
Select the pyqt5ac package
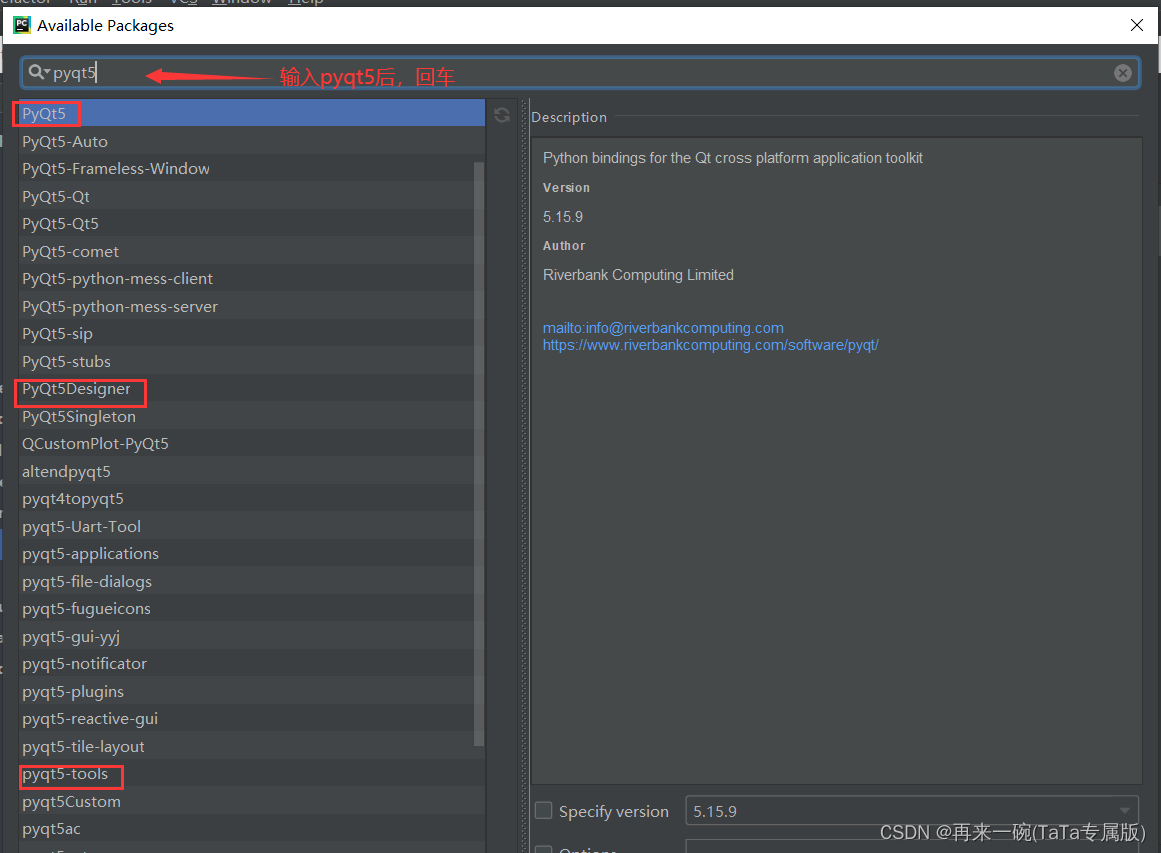pos(252,829)
